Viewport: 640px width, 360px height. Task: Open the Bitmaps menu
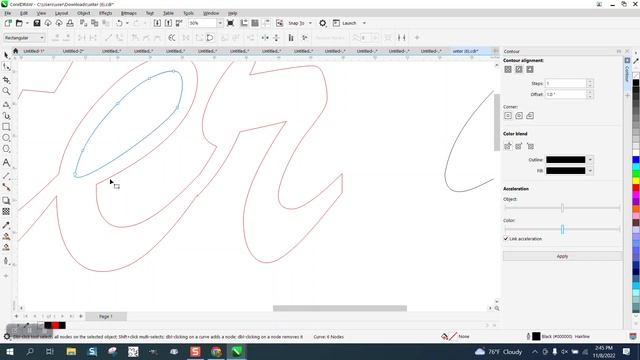(129, 13)
